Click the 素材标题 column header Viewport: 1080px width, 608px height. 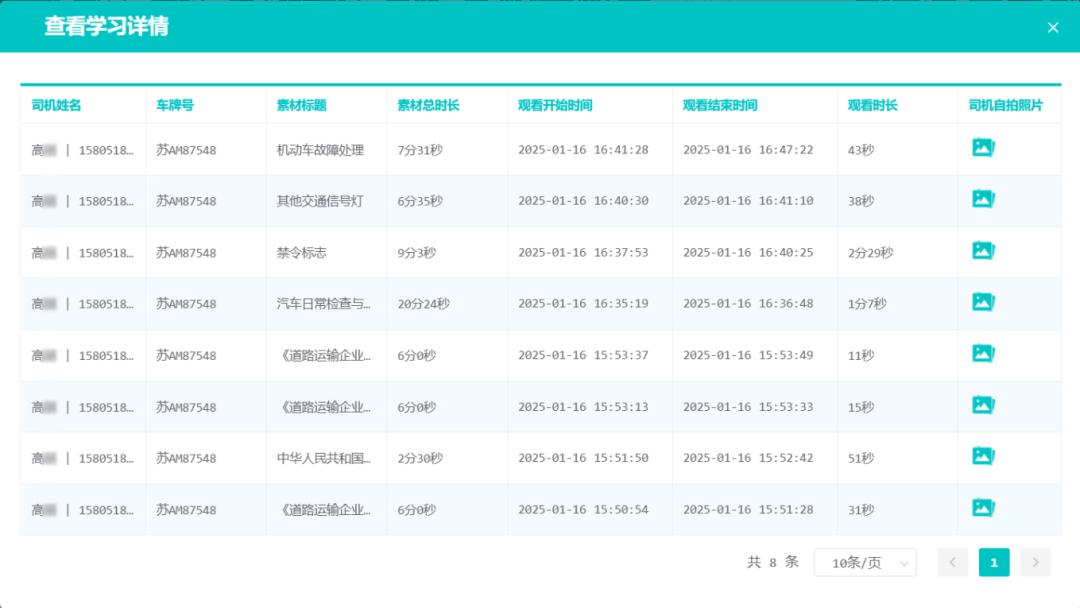(302, 105)
